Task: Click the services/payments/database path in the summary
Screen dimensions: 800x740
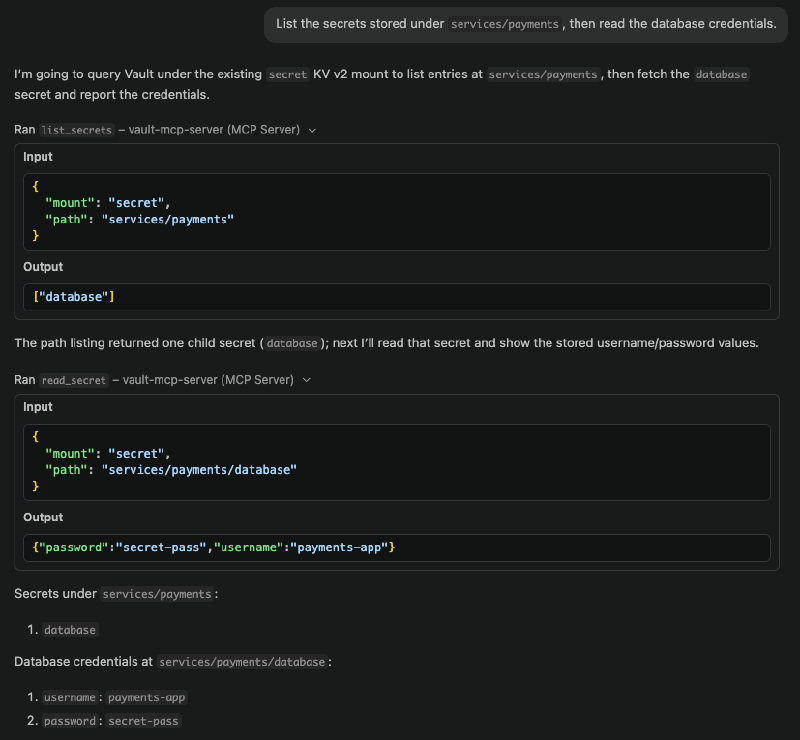Action: [x=242, y=662]
